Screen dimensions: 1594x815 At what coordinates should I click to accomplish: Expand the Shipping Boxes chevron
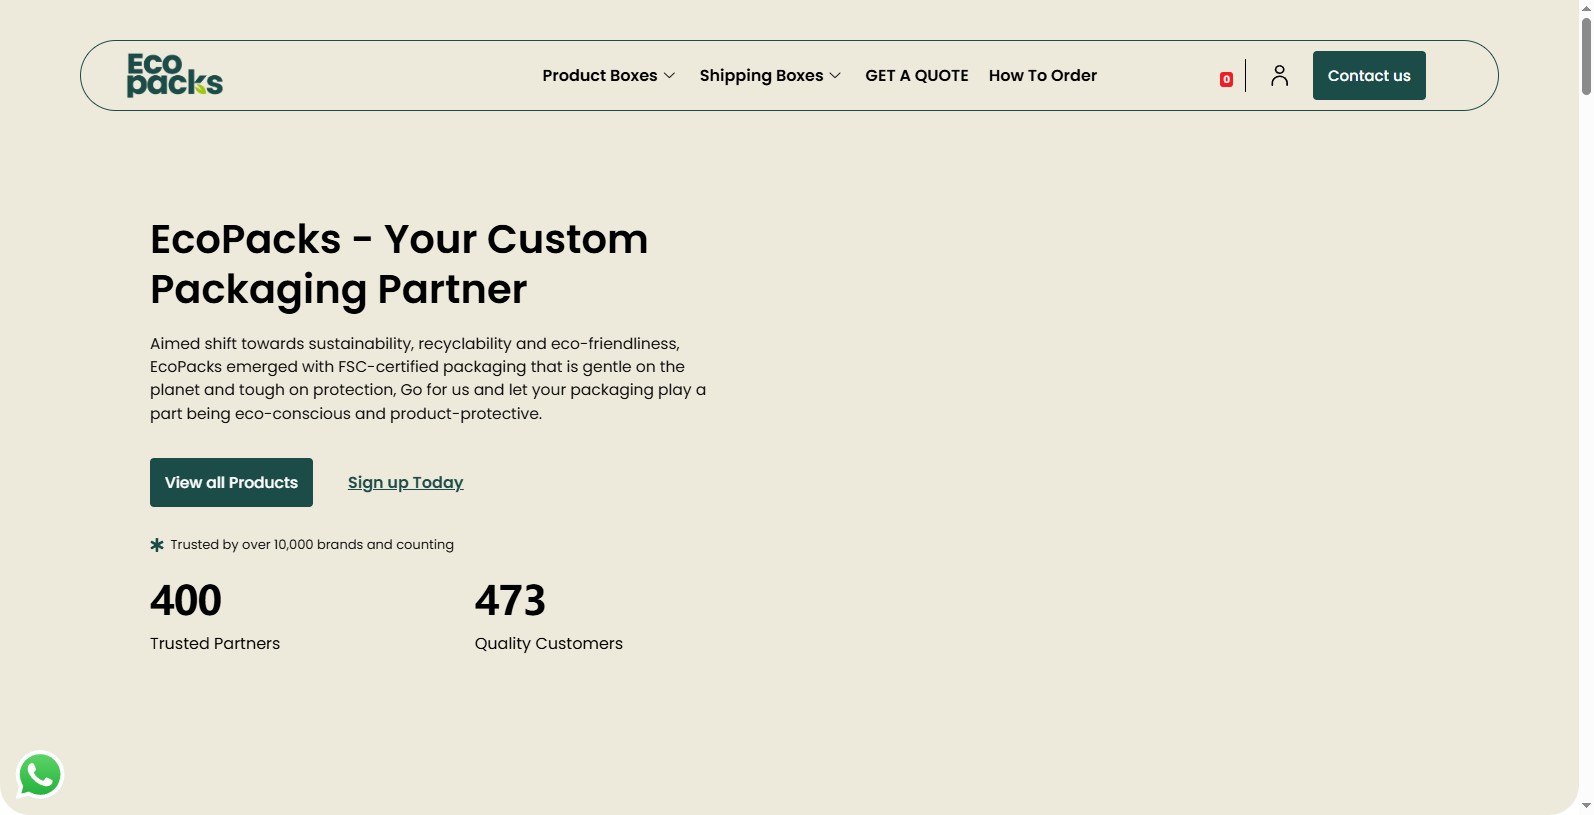click(835, 76)
